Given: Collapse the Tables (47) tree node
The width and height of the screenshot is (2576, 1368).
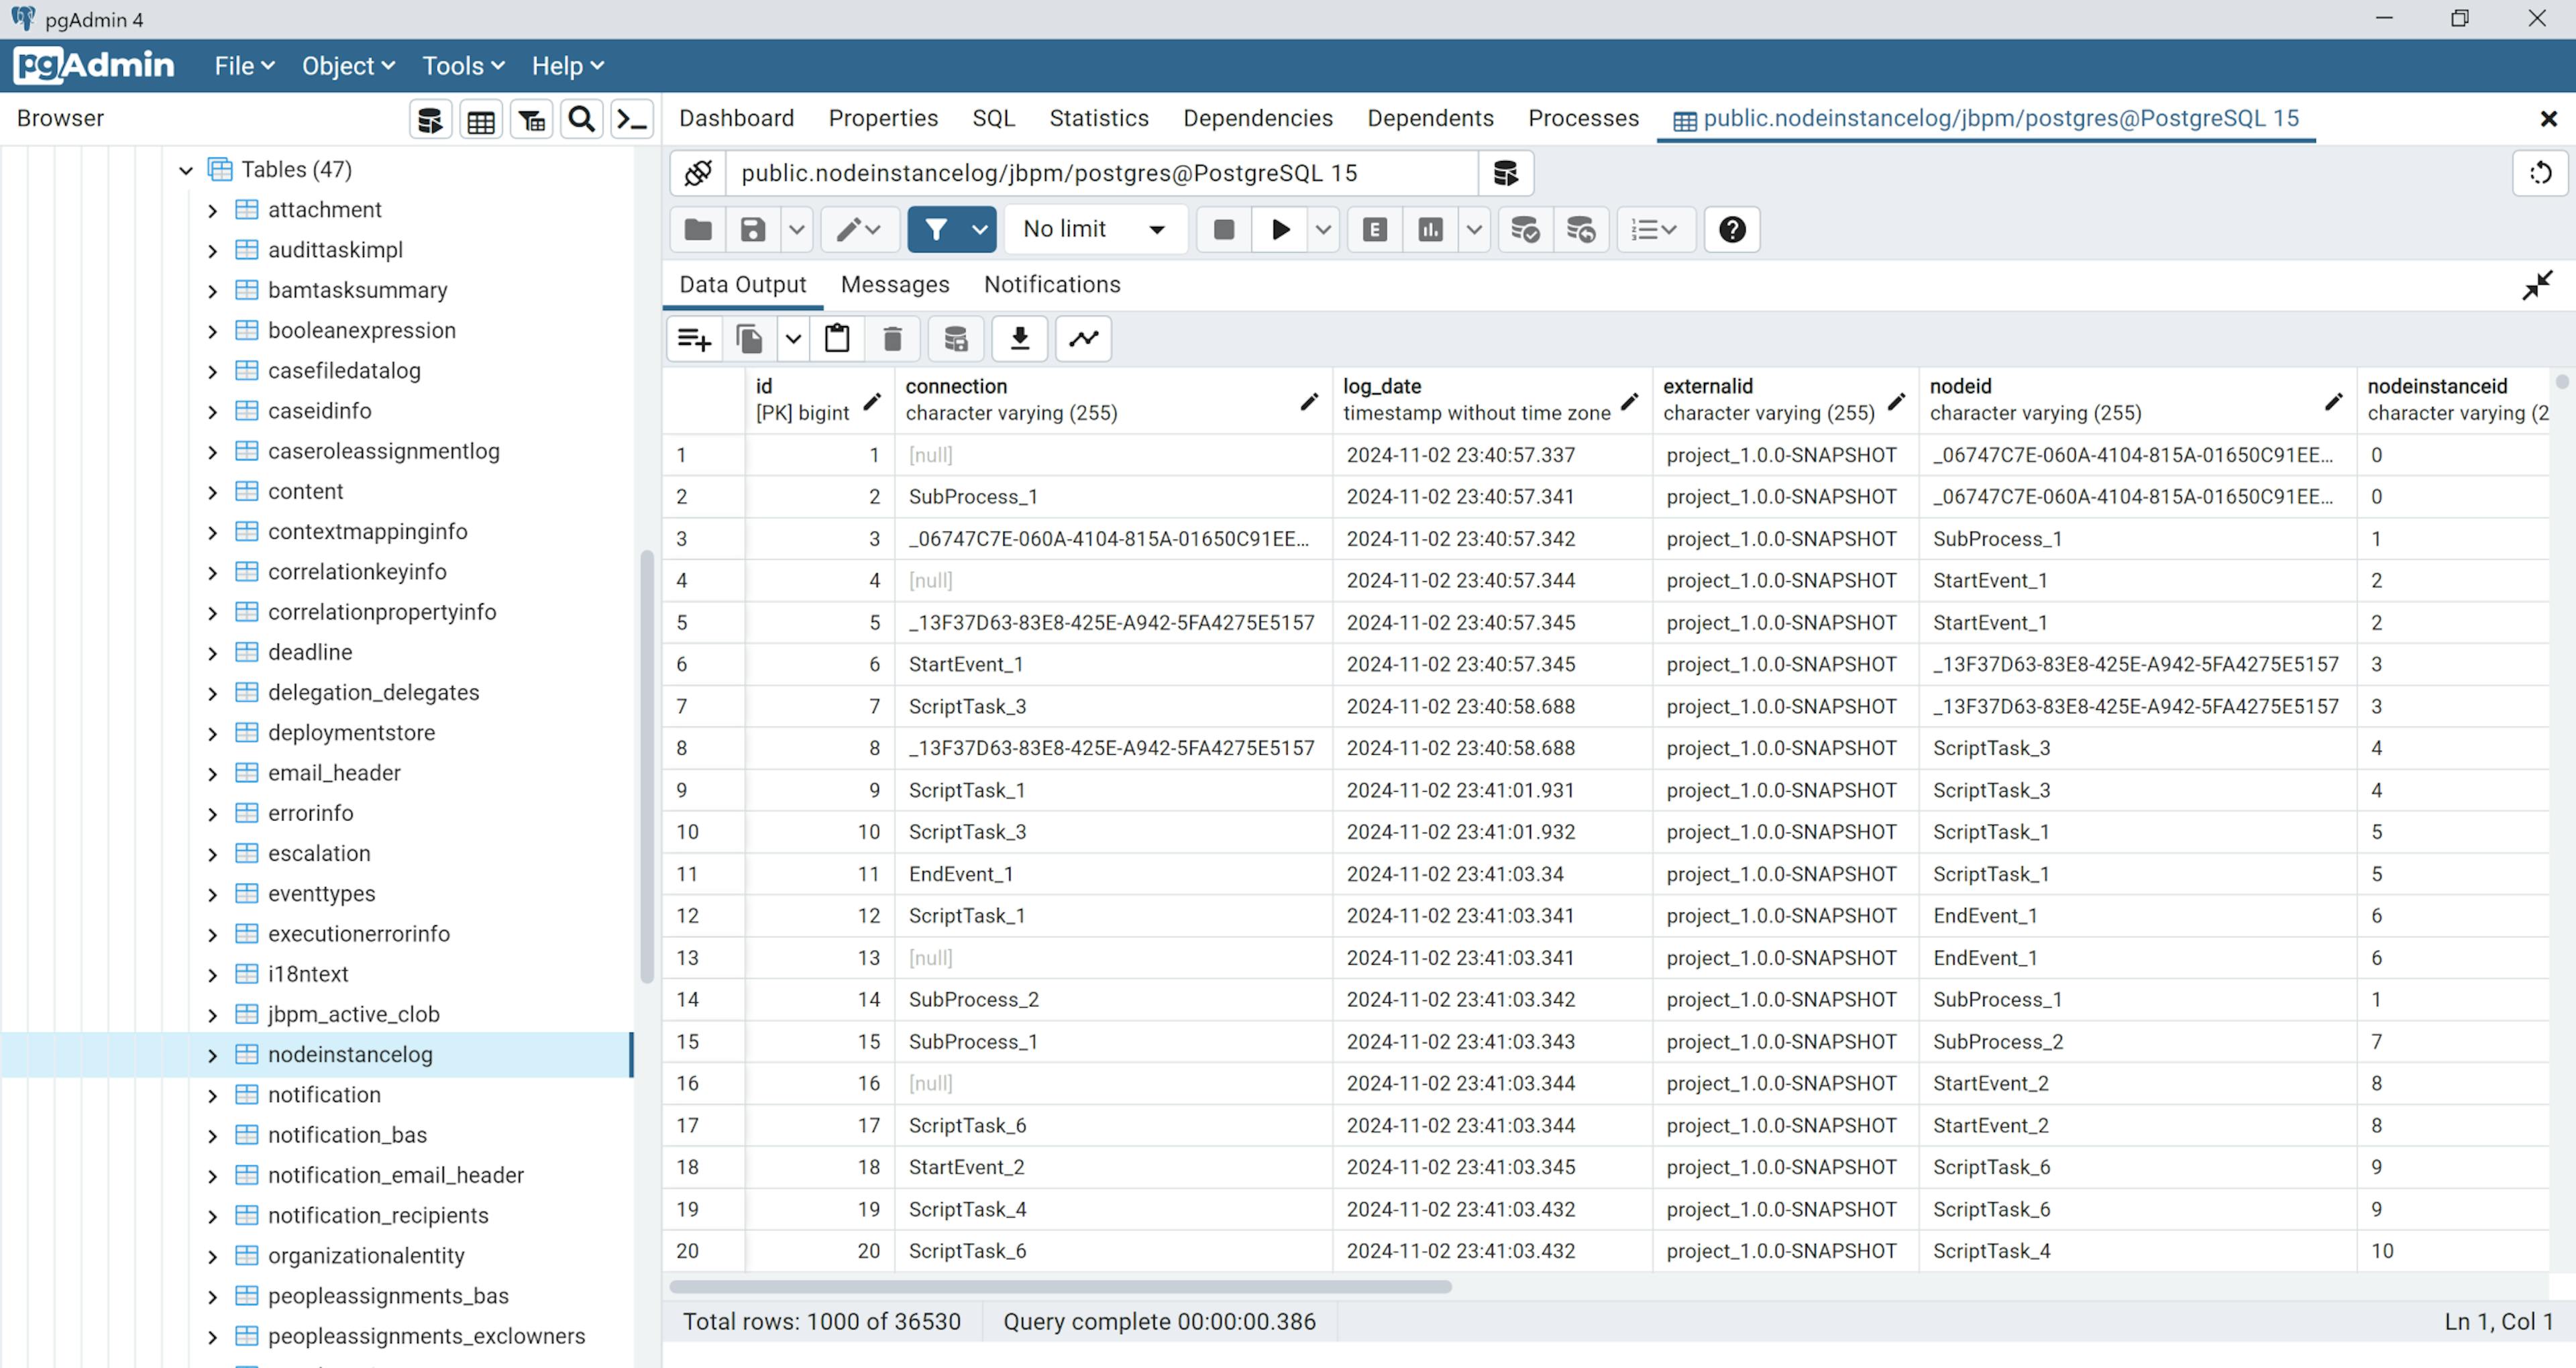Looking at the screenshot, I should (x=186, y=170).
